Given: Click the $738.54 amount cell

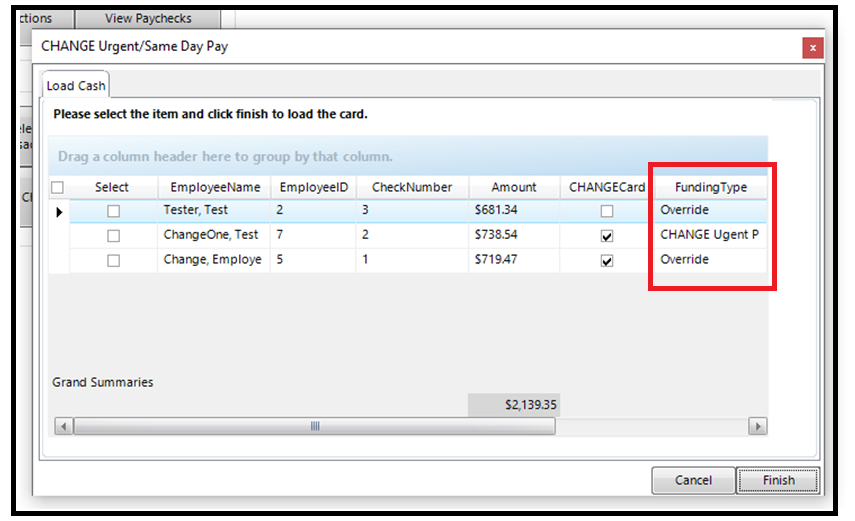Looking at the screenshot, I should click(514, 235).
